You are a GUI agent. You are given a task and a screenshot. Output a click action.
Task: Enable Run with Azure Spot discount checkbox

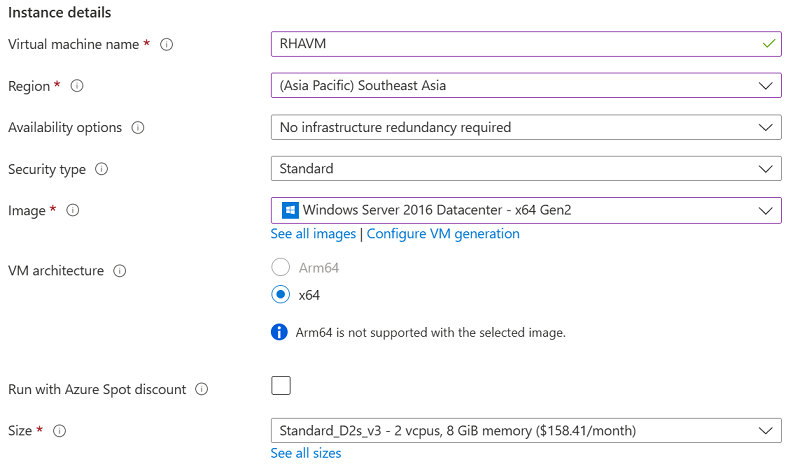281,385
